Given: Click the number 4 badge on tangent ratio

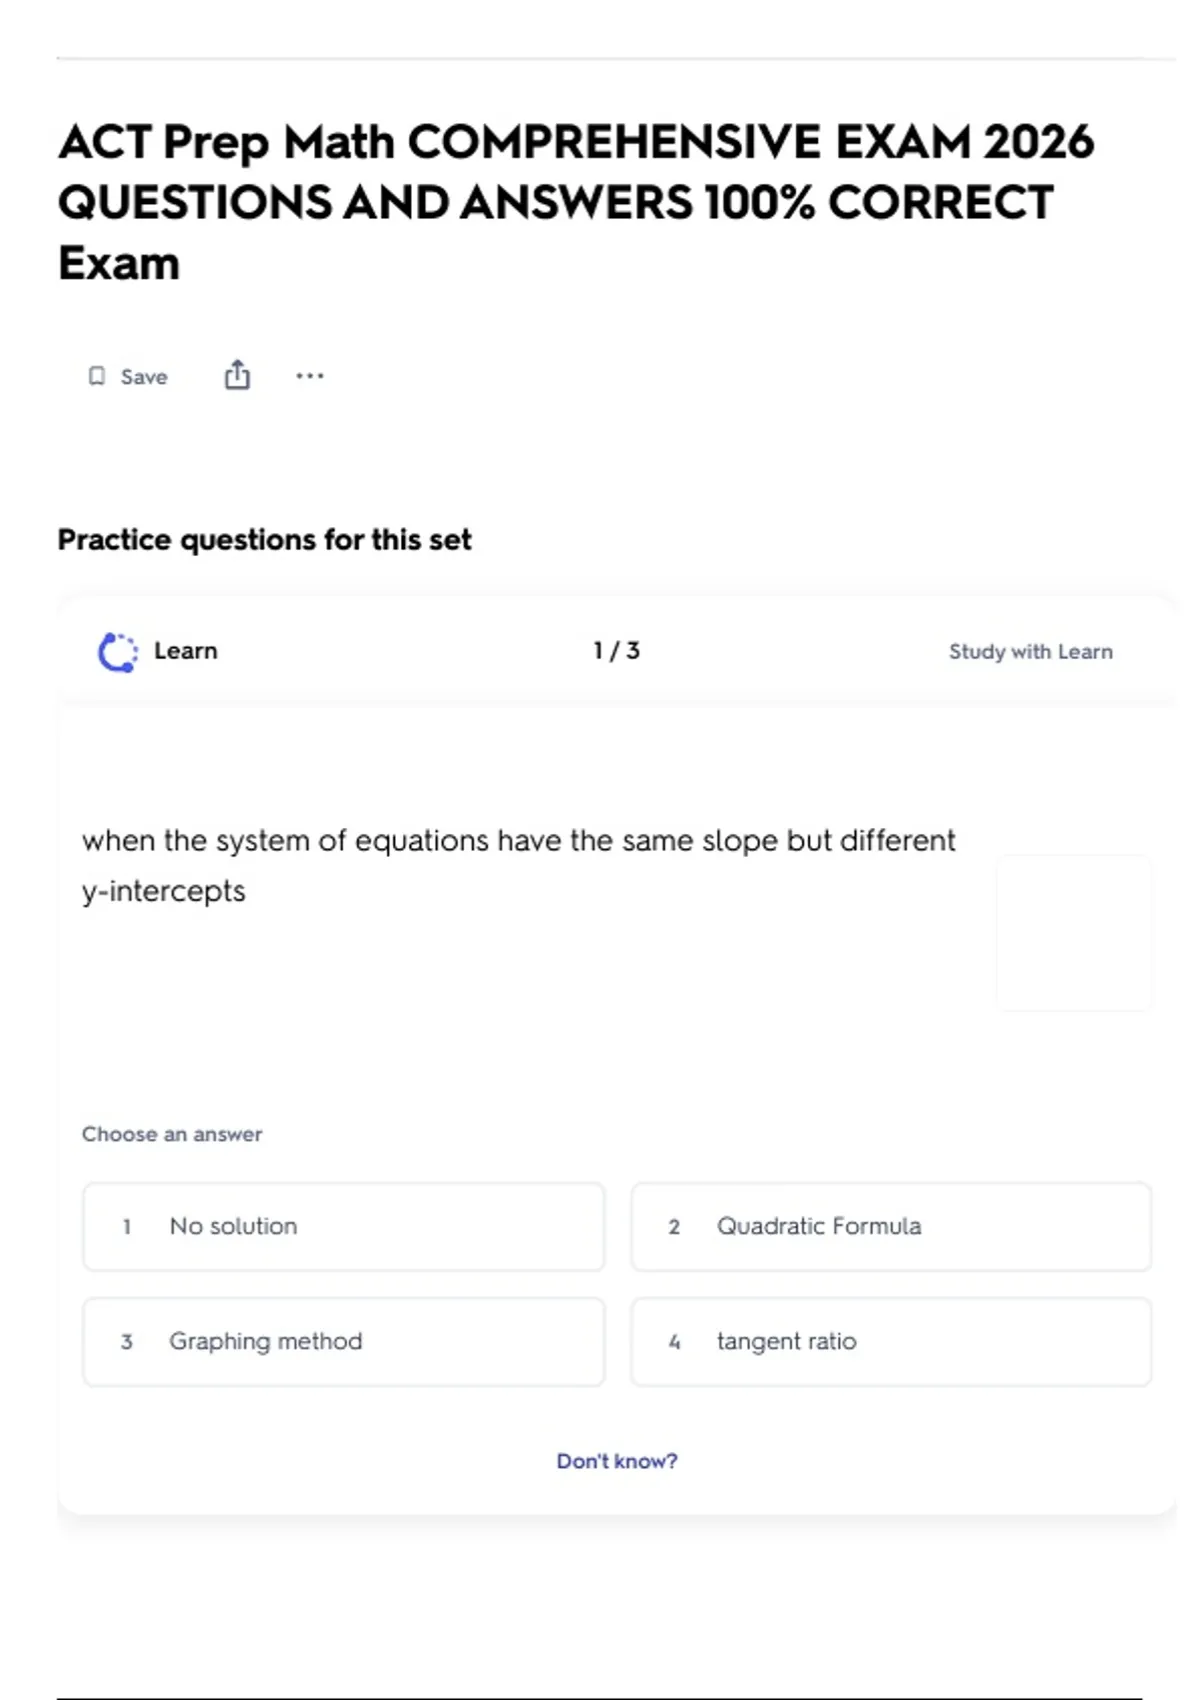Looking at the screenshot, I should point(674,1342).
